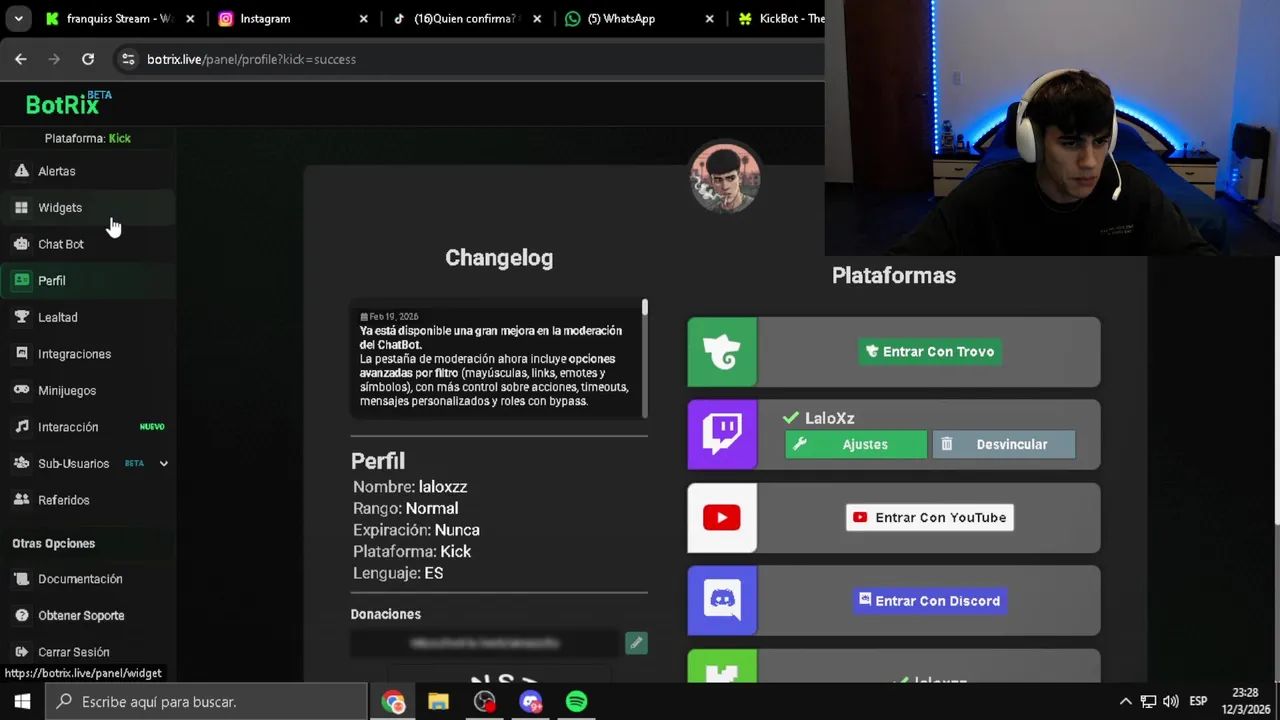Click Entrar Con Trovo button
Viewport: 1280px width, 720px height.
[930, 352]
